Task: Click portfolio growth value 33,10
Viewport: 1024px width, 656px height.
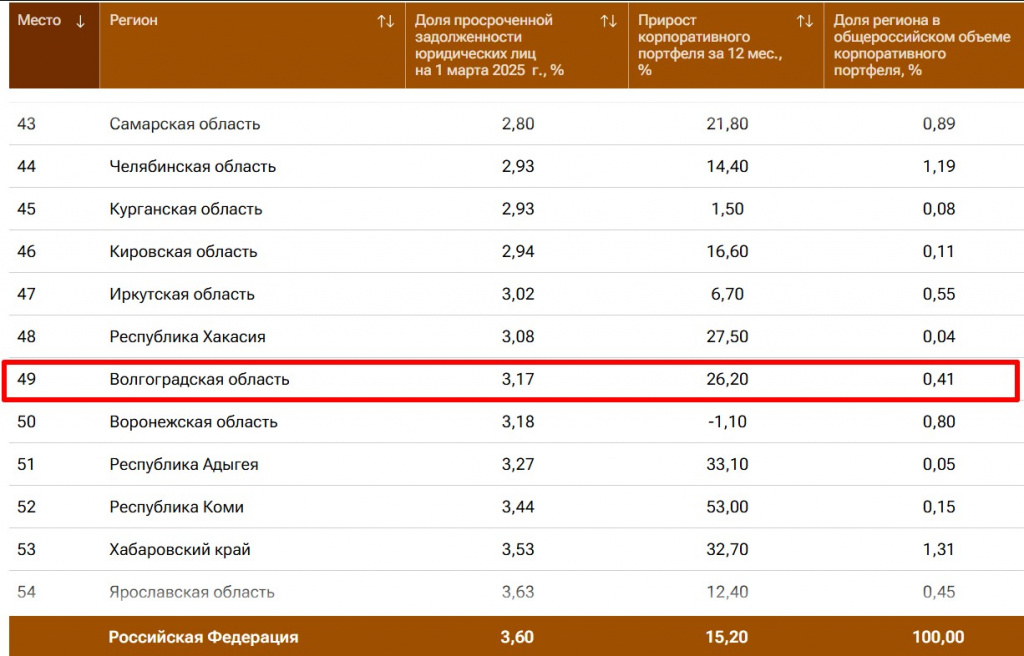Action: pyautogui.click(x=727, y=464)
